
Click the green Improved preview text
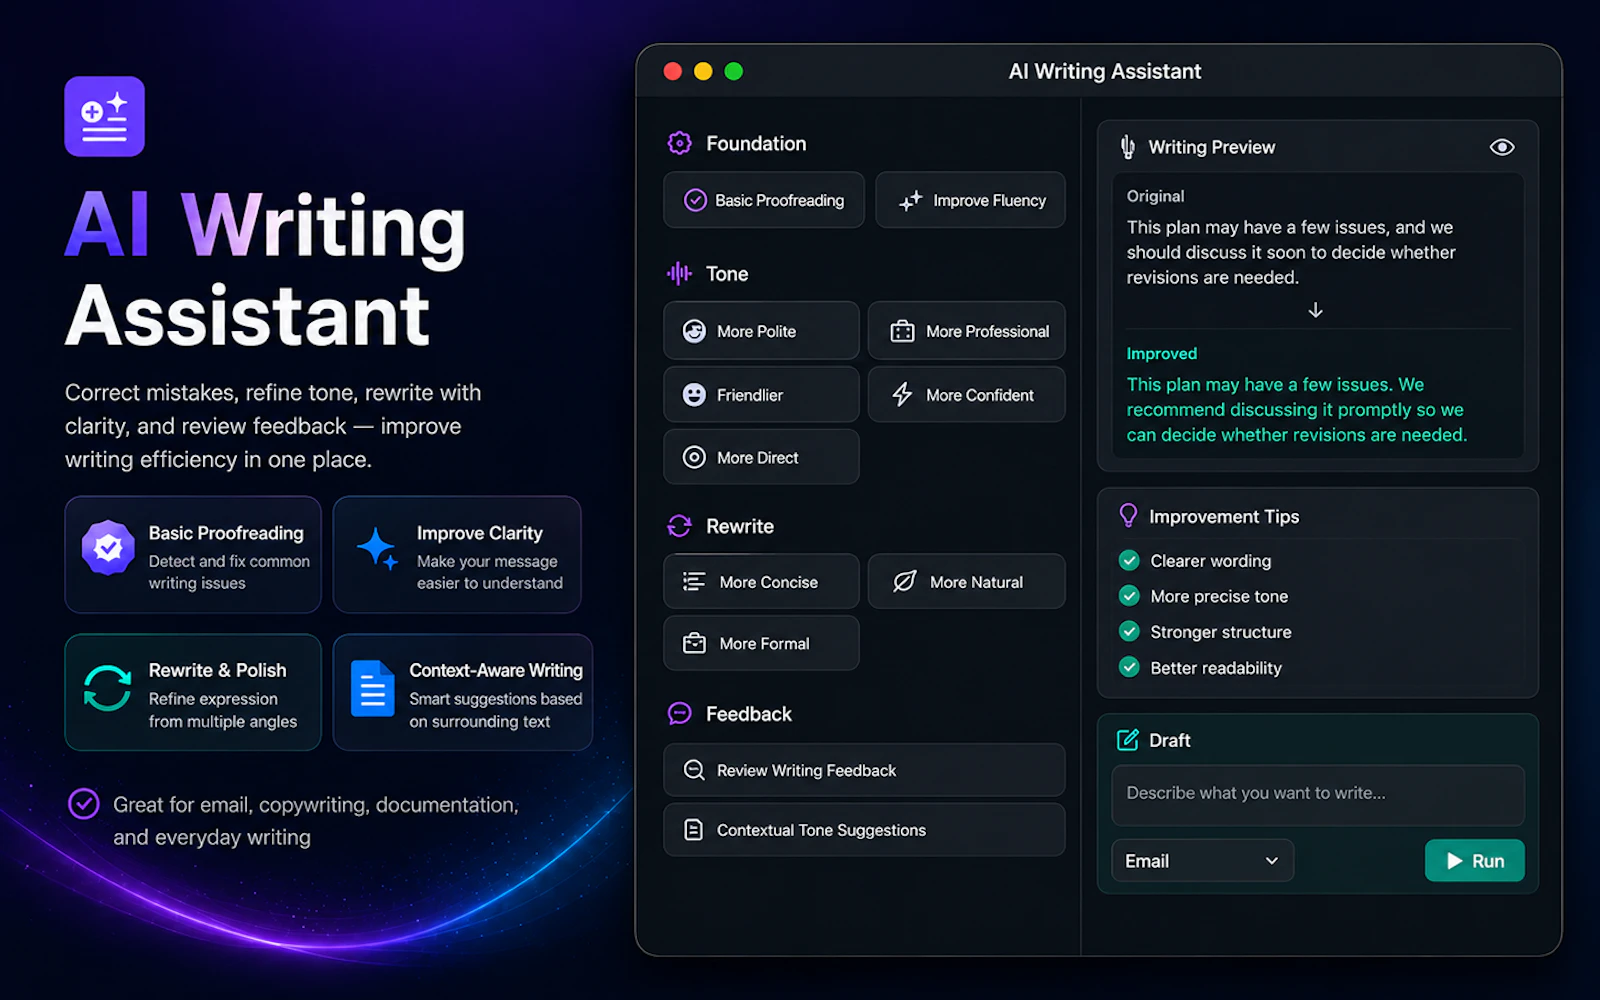coord(1297,409)
